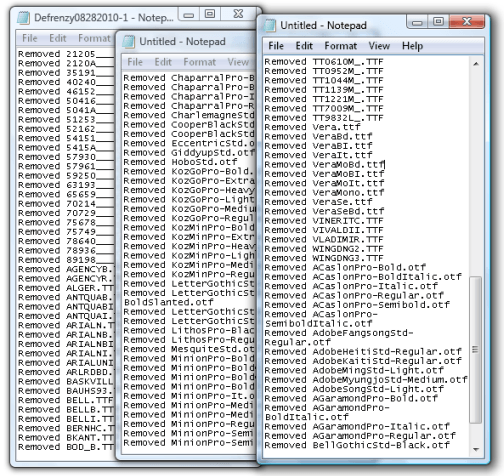Click the line 'Removed AGaramondPro-Regular.otf'
The width and height of the screenshot is (504, 476).
(360, 436)
